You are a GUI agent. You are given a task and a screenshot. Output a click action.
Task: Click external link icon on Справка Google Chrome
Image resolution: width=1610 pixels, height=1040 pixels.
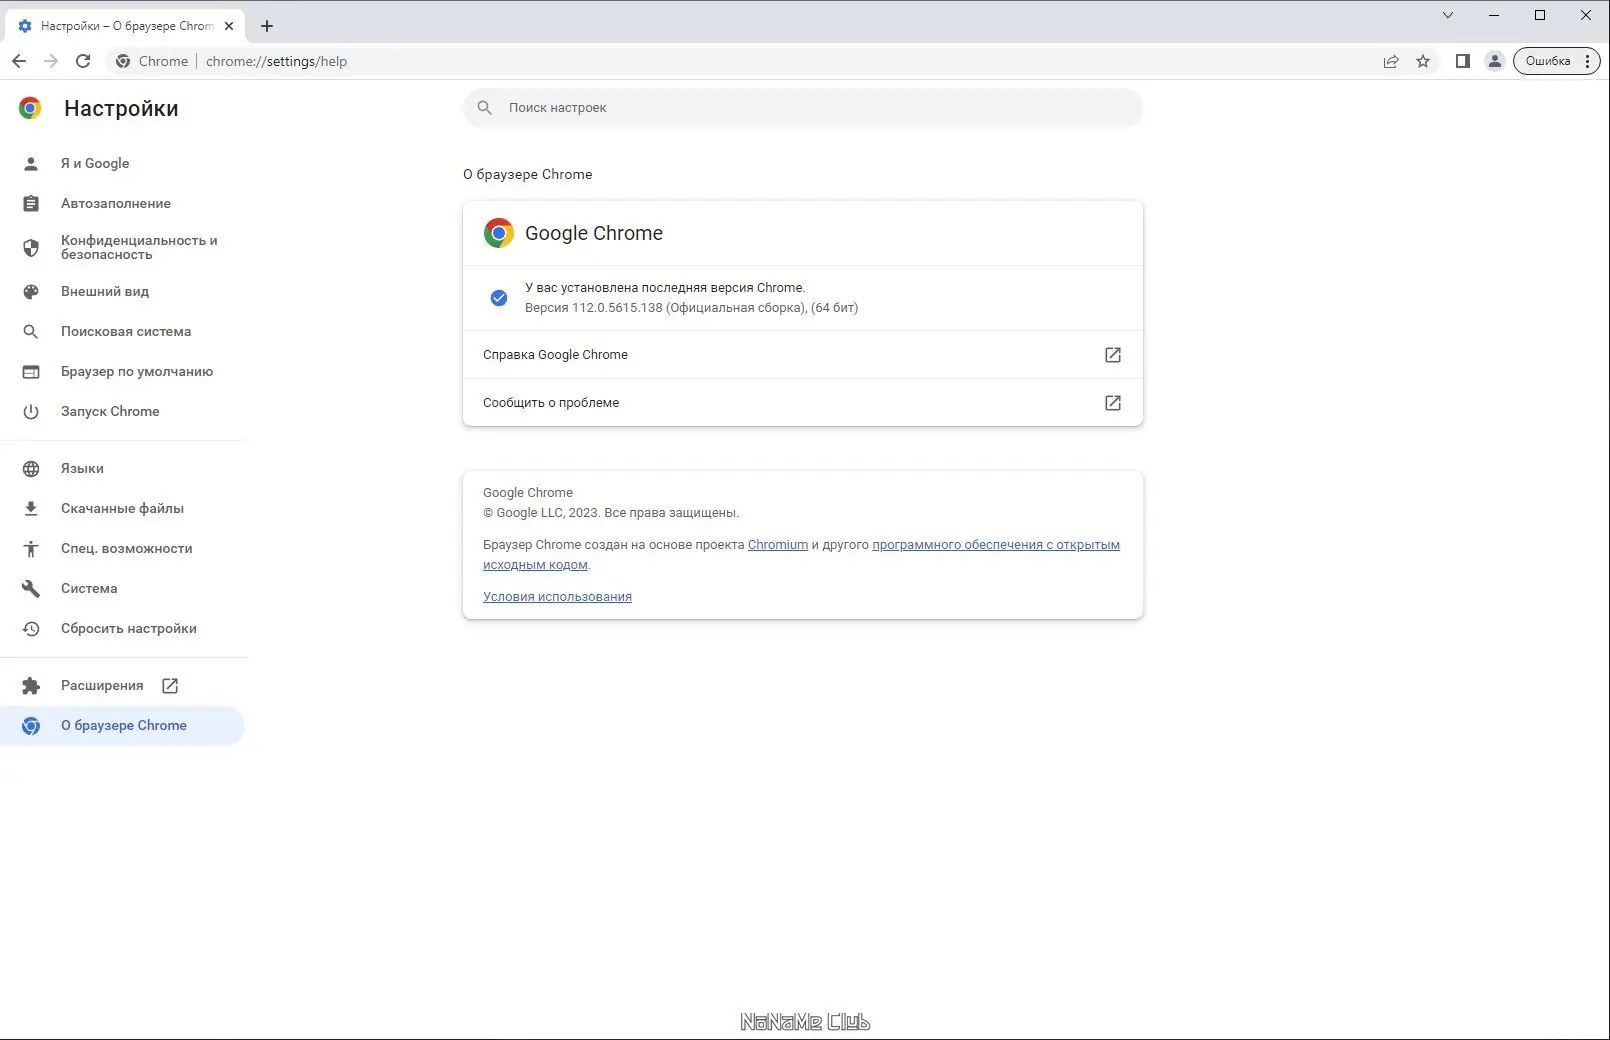pos(1112,354)
